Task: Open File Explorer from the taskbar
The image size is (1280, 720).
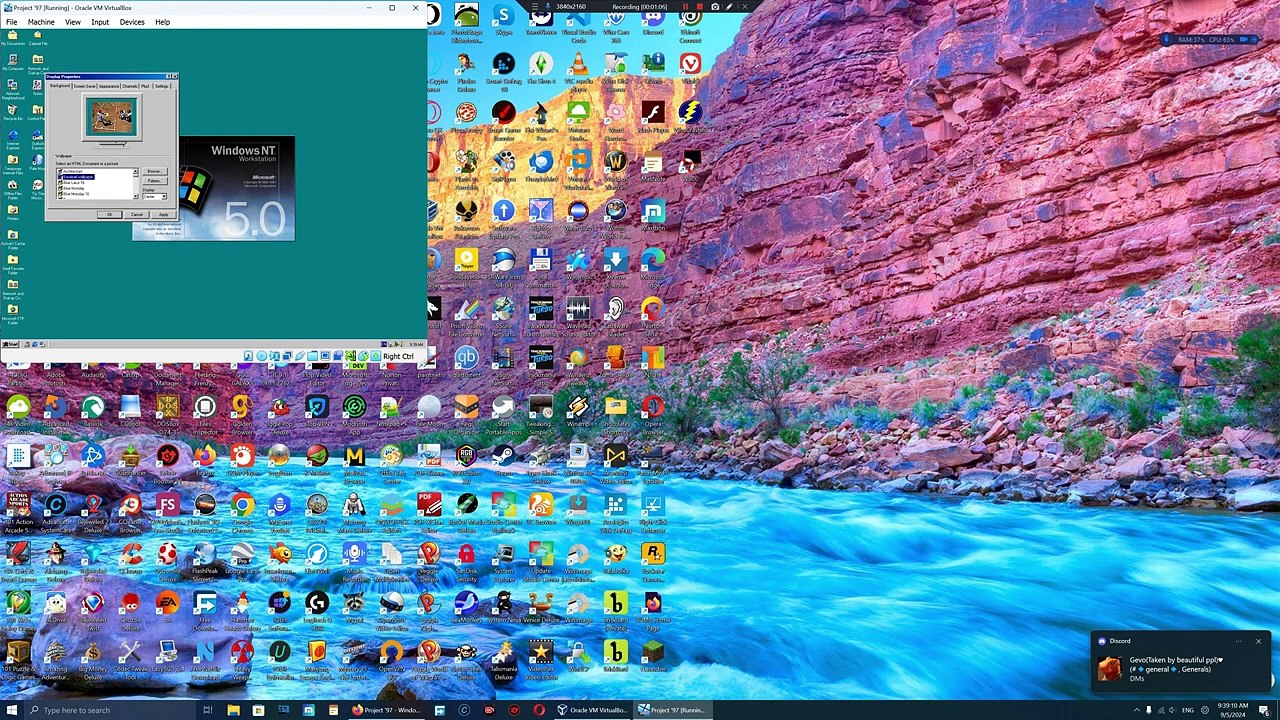Action: tap(233, 710)
